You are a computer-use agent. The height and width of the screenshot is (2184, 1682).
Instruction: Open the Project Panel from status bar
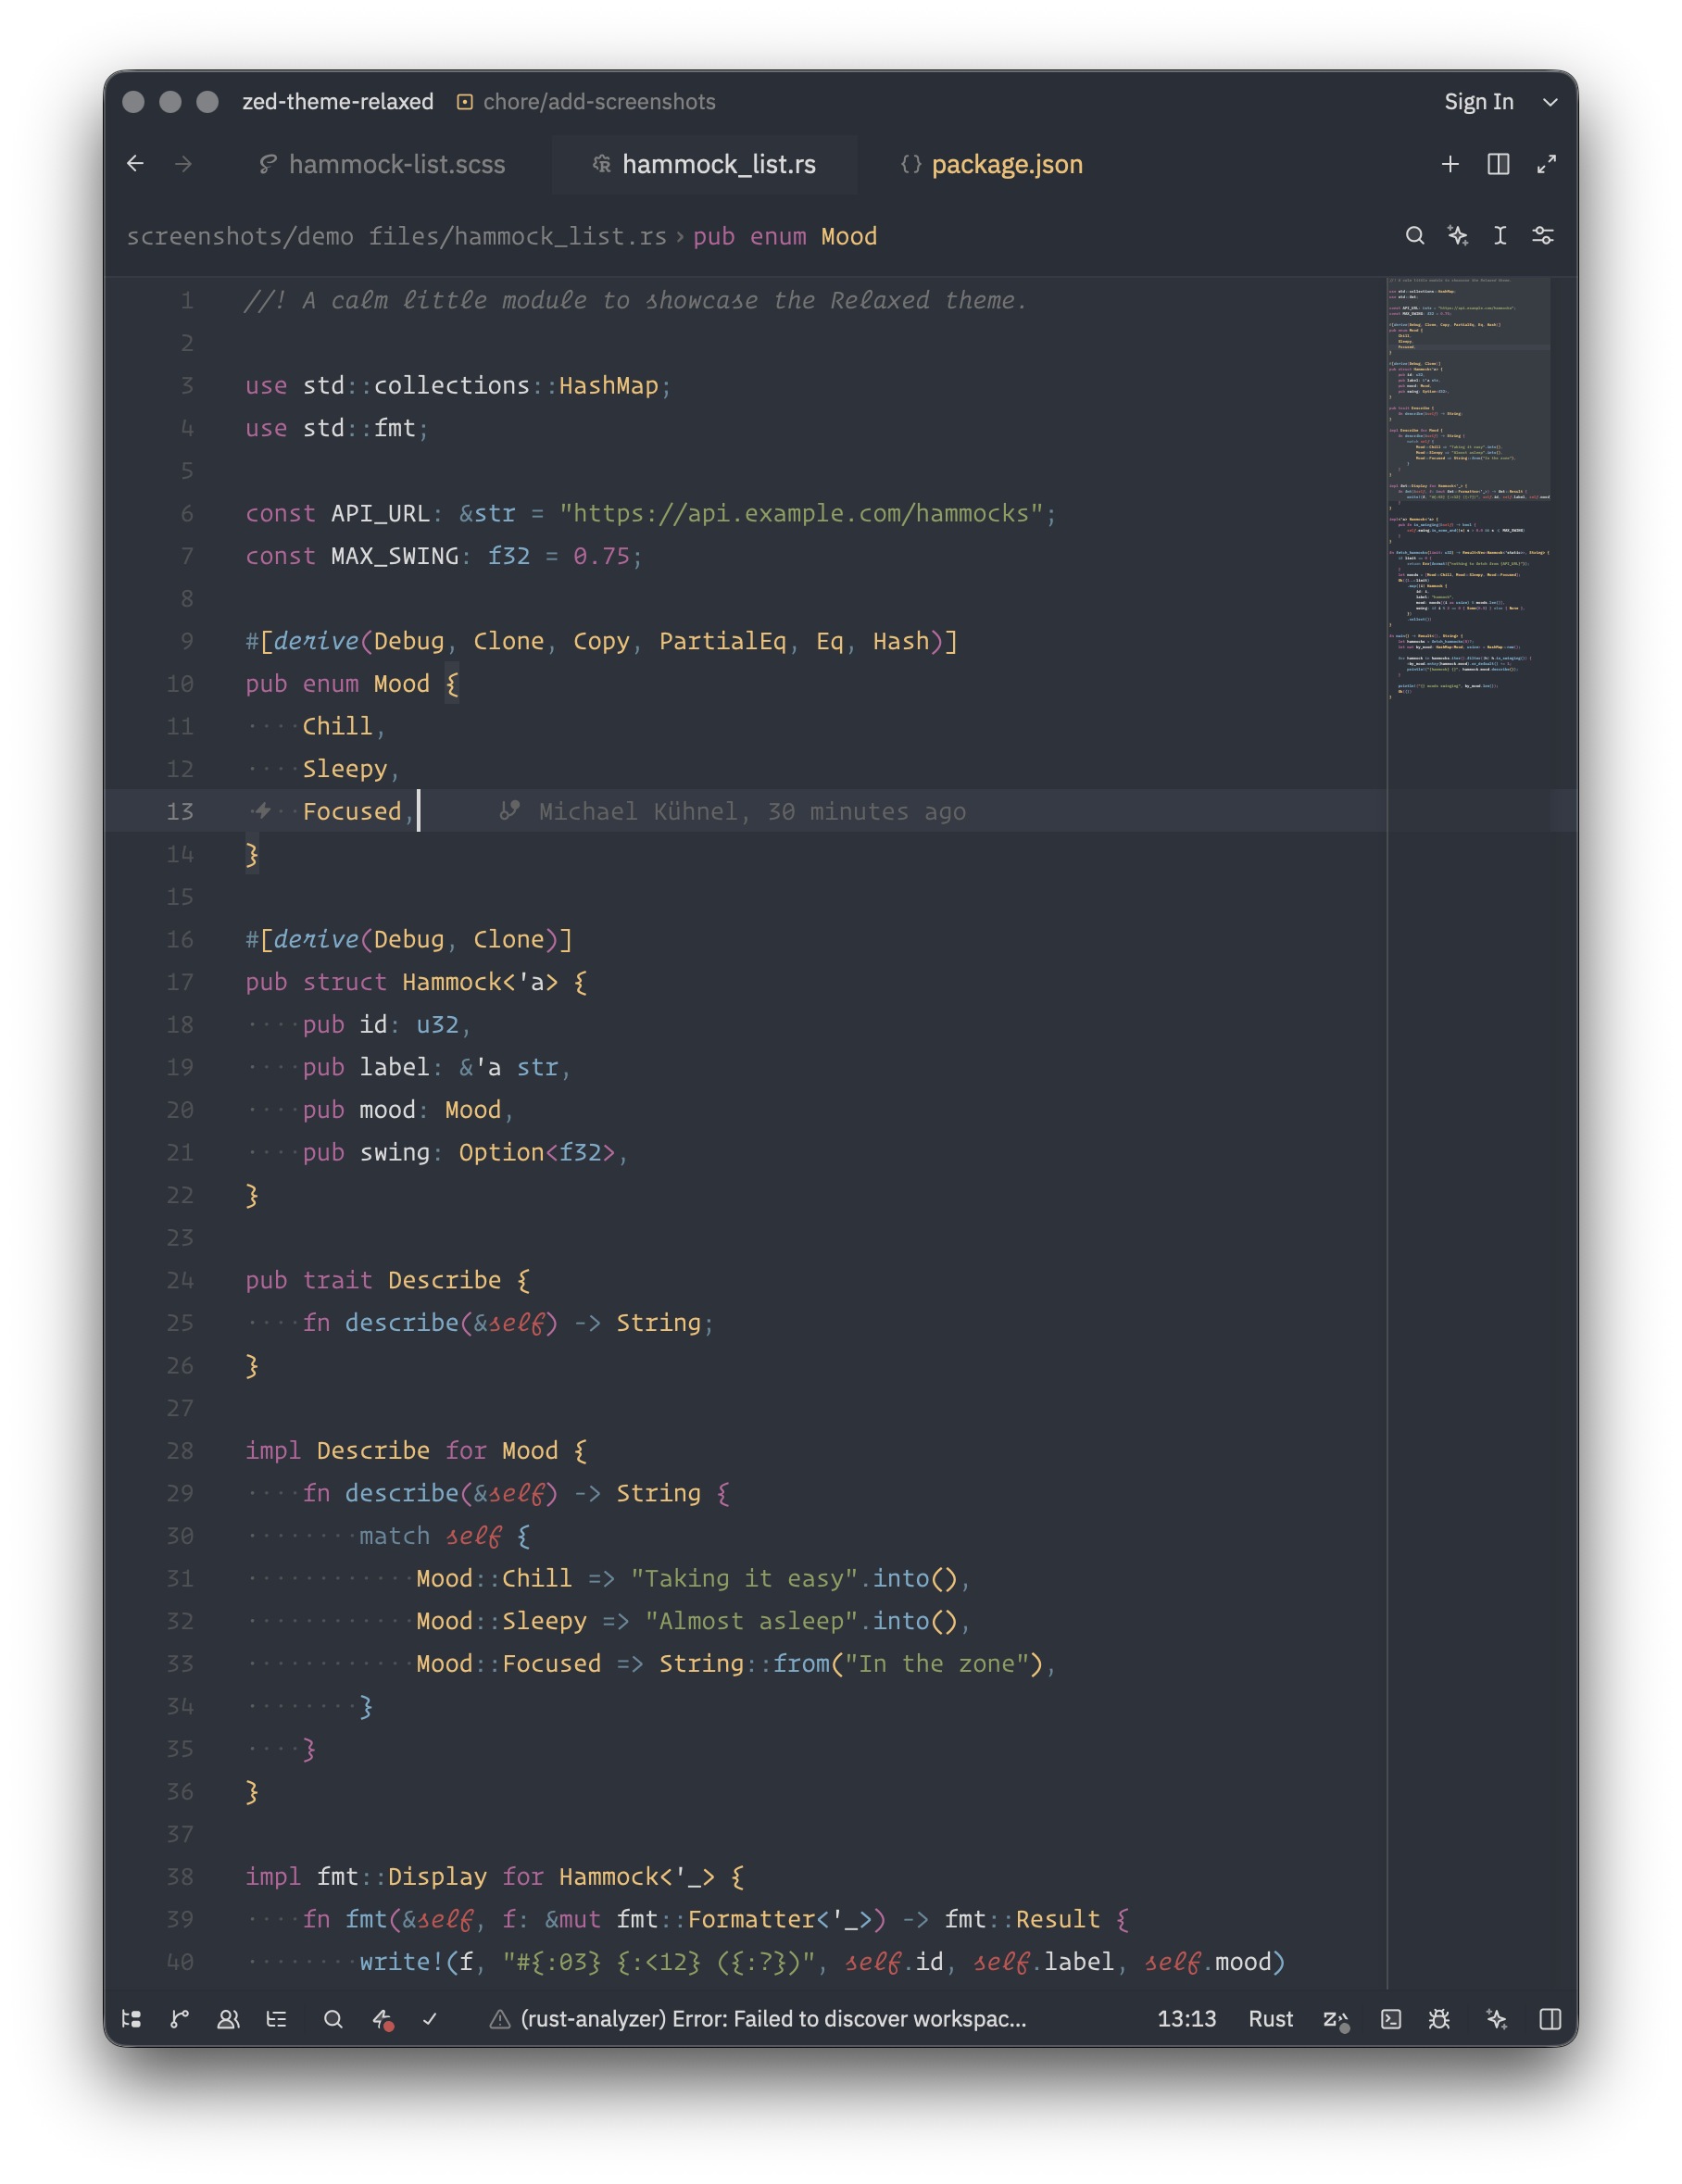(x=131, y=2018)
